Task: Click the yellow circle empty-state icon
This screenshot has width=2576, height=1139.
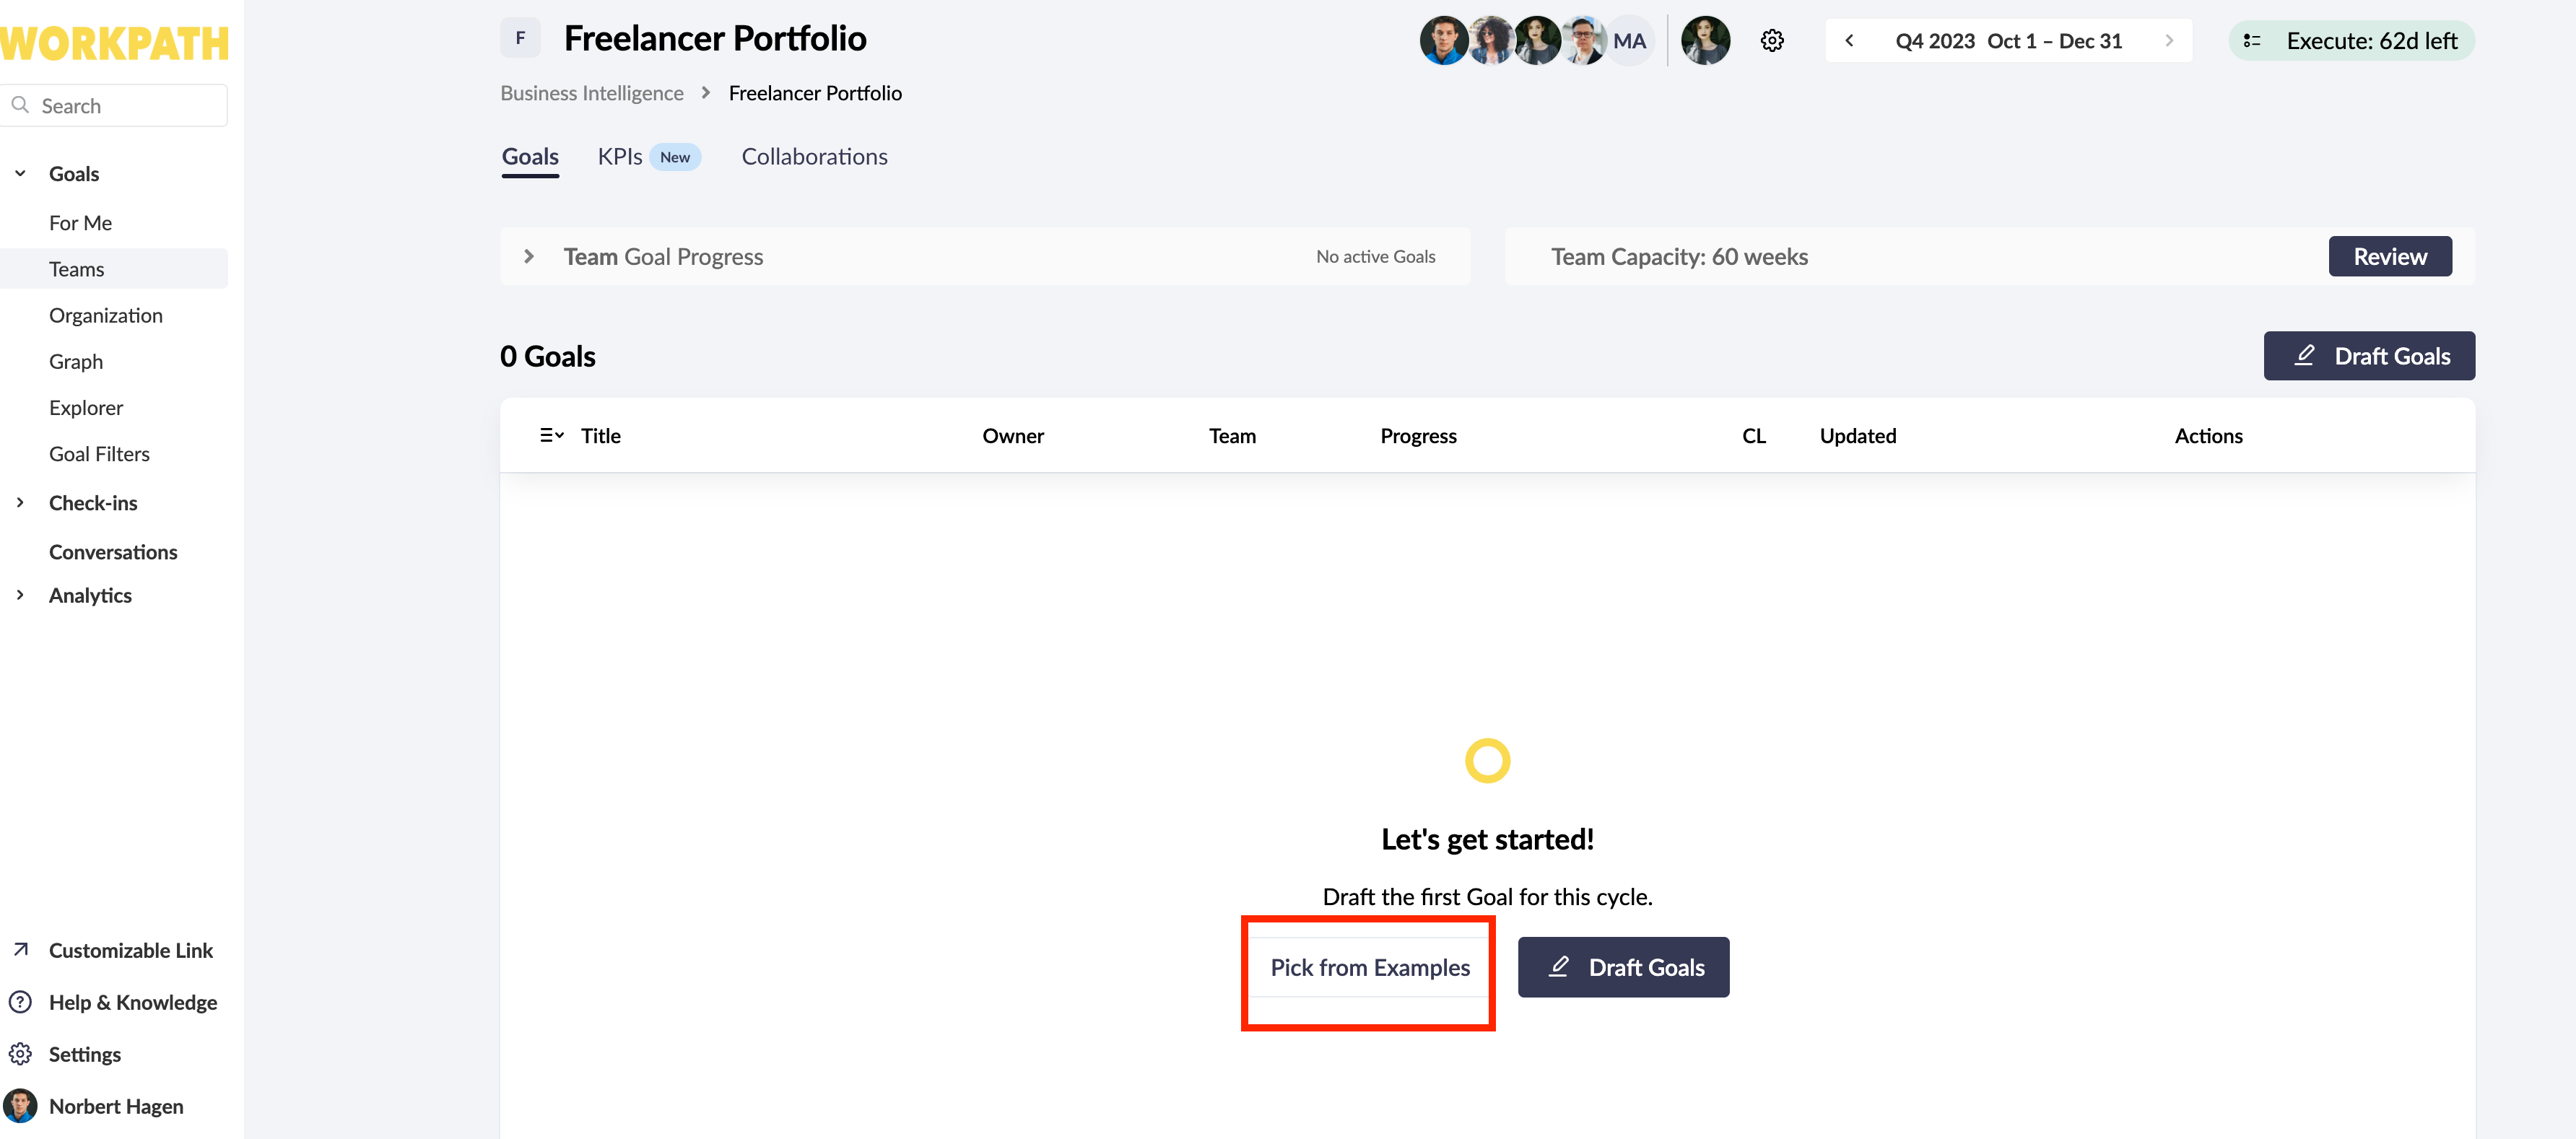Action: tap(1487, 760)
